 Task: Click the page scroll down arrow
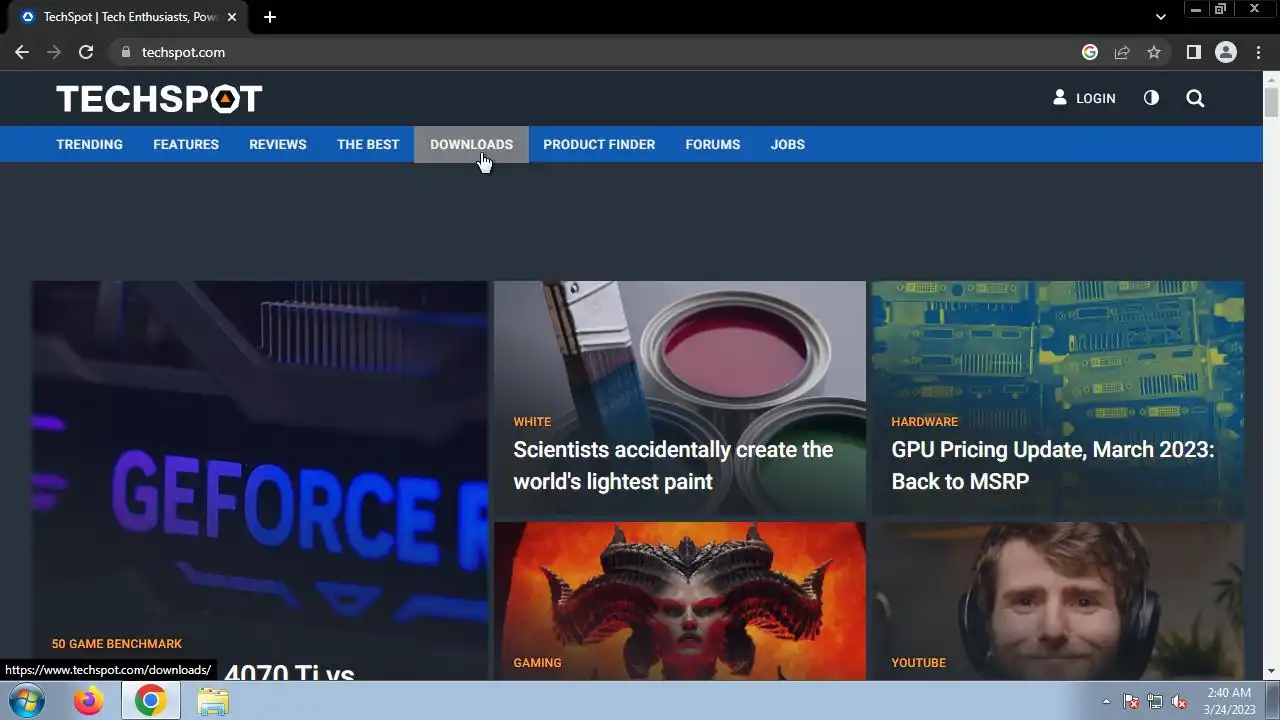[x=1271, y=671]
